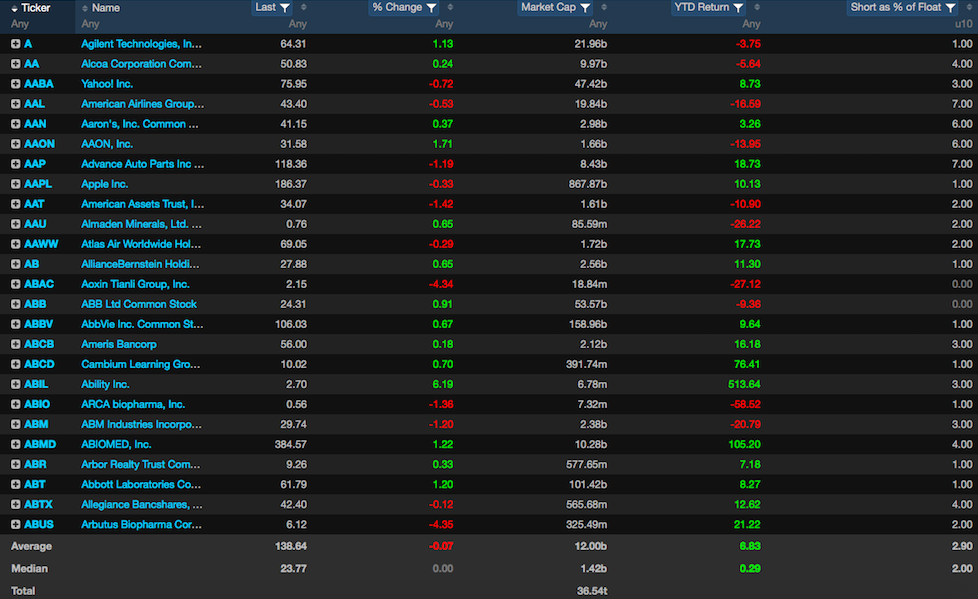Expand the AAL row plus icon

(x=16, y=104)
